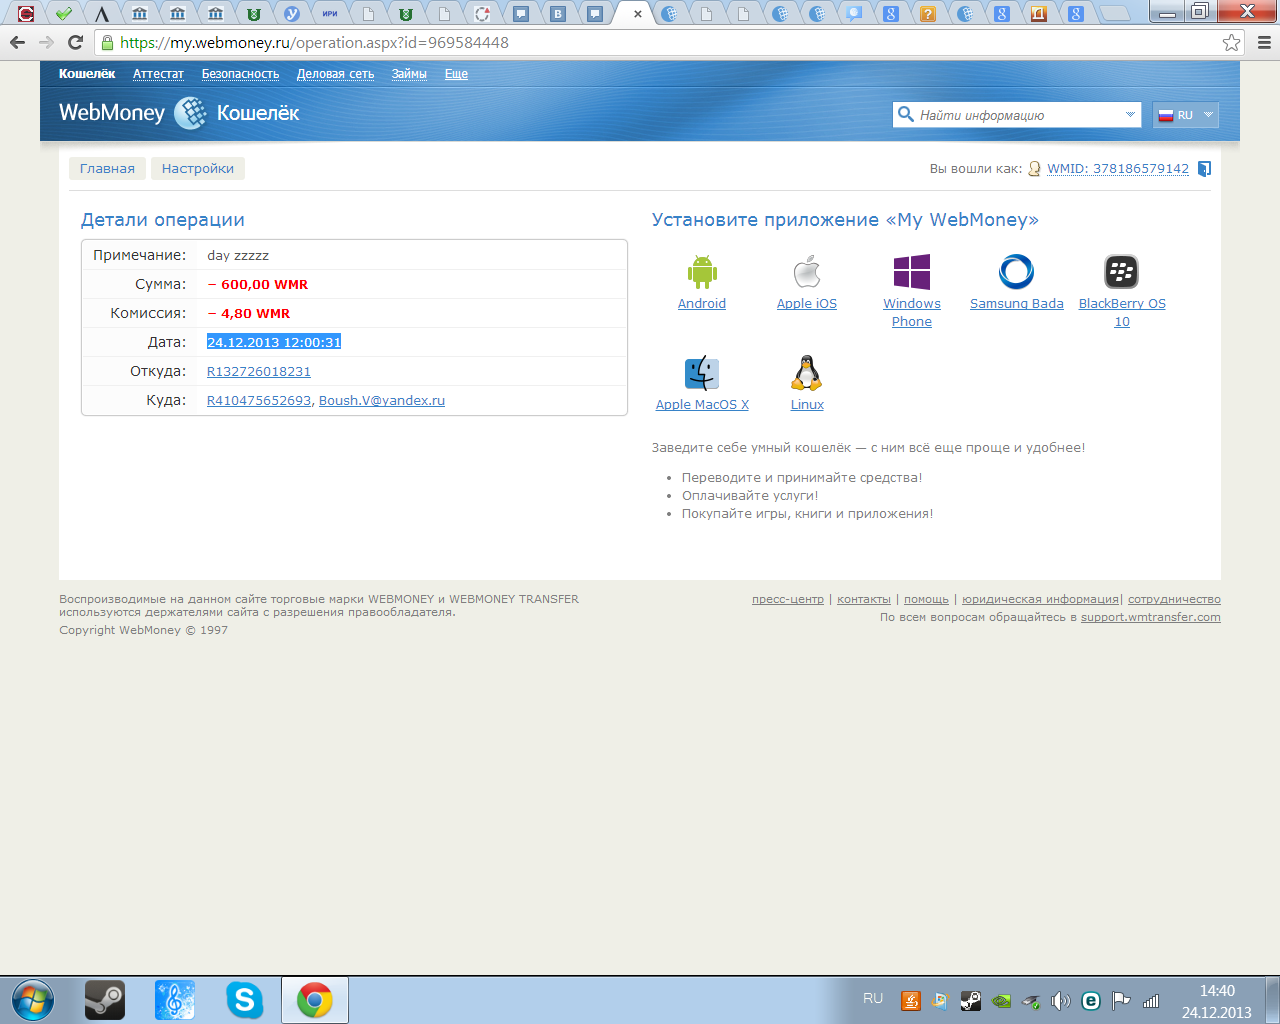Click the note text day zzzzz
The image size is (1280, 1024).
click(x=238, y=255)
